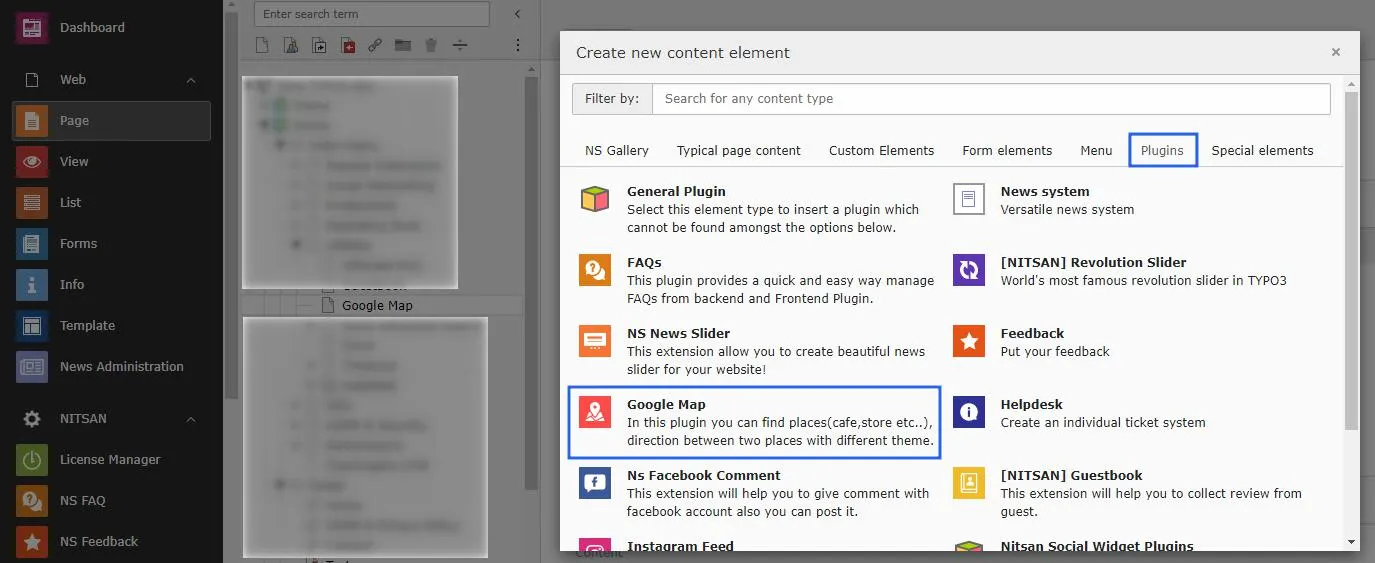Image resolution: width=1375 pixels, height=563 pixels.
Task: Click the News system icon
Action: point(968,199)
